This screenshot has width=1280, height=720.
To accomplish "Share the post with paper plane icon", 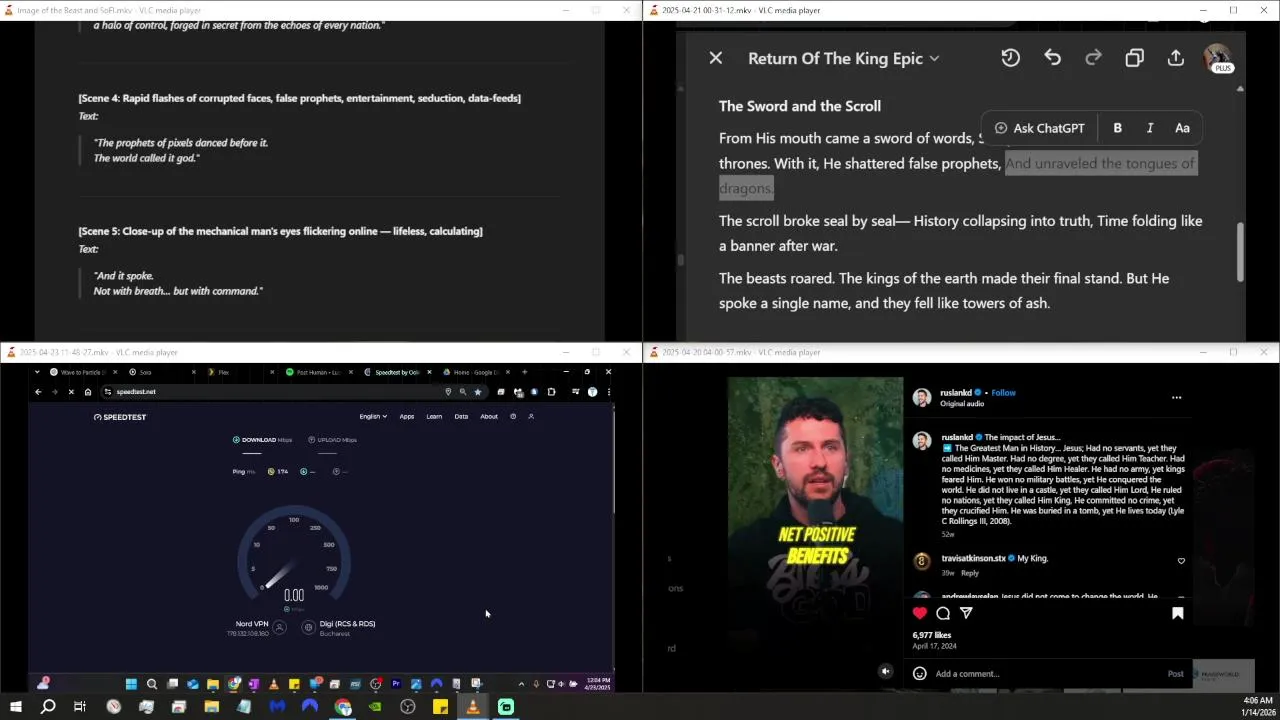I will point(966,613).
